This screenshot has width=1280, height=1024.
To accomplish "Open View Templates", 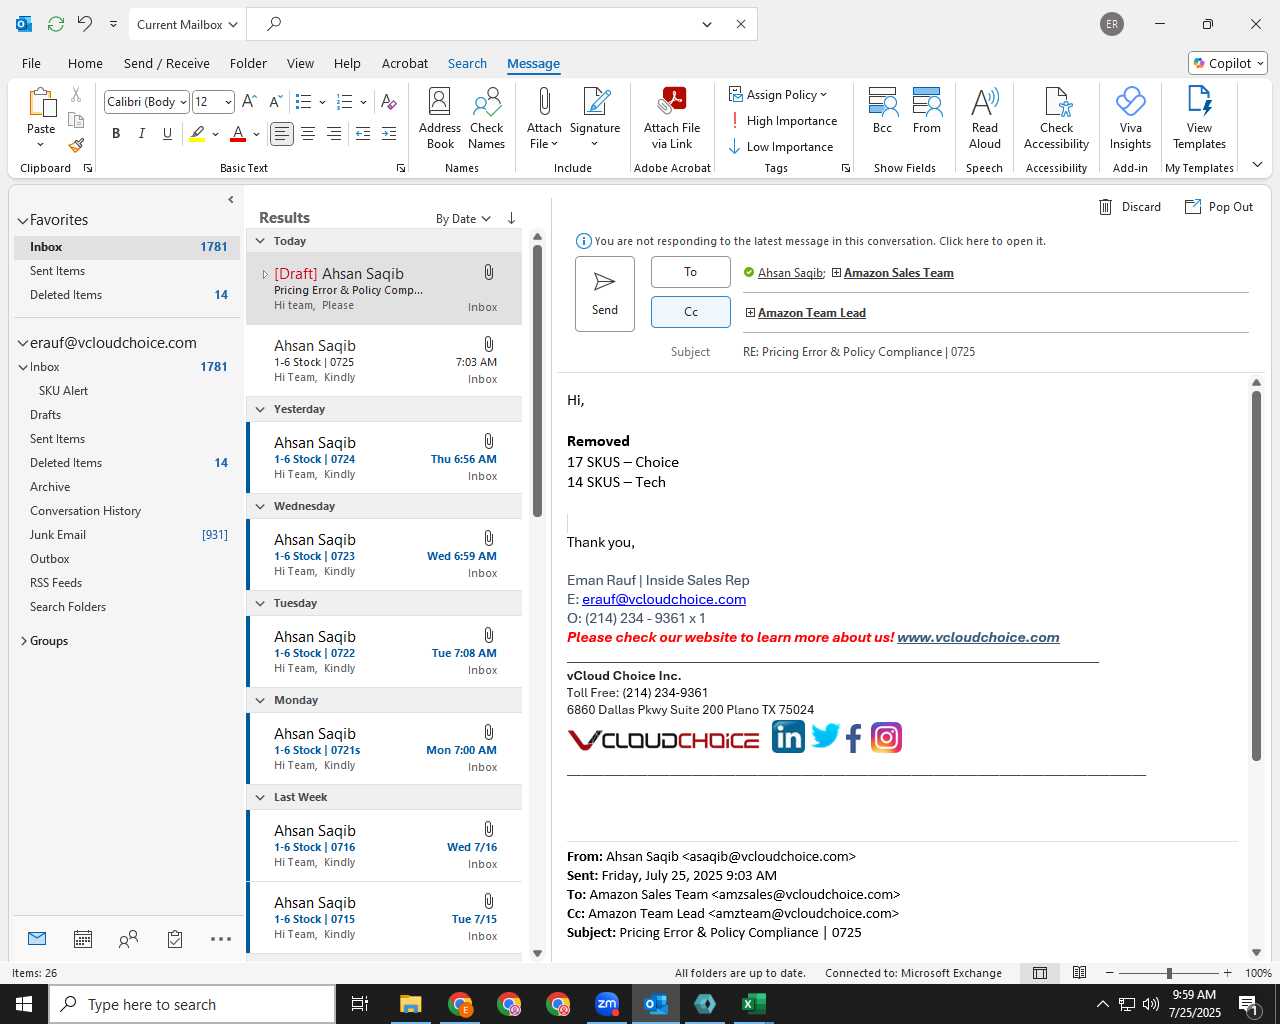I will coord(1199,118).
